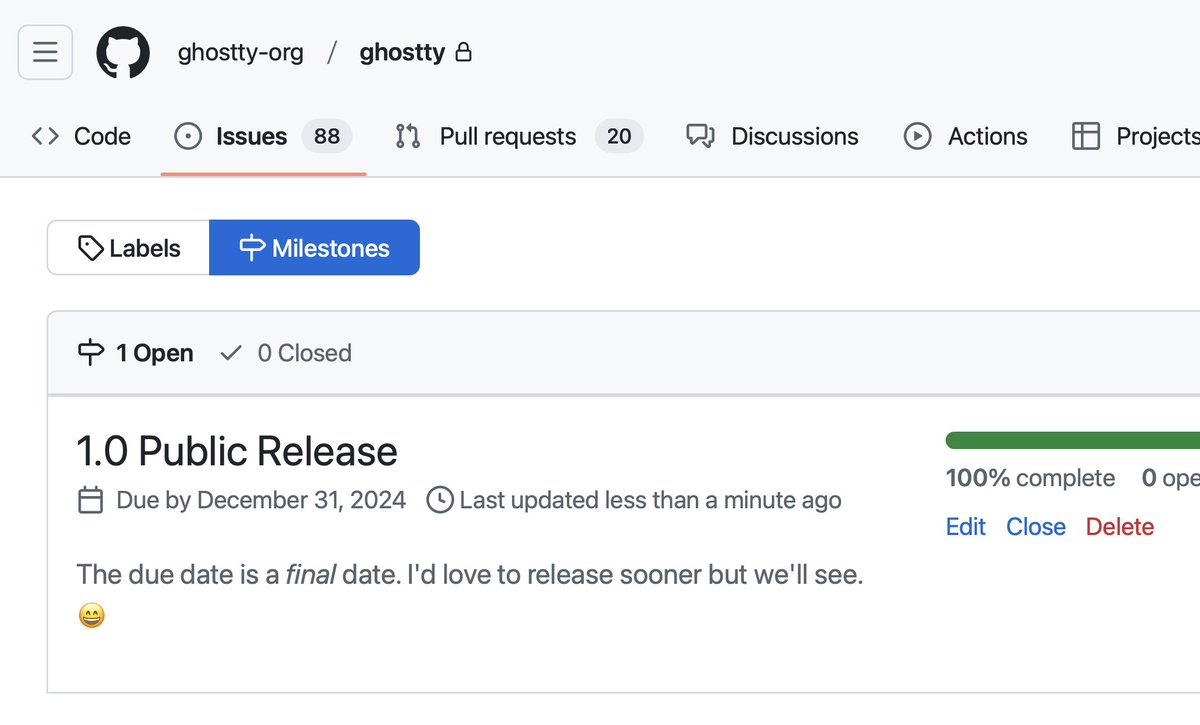This screenshot has height=725, width=1200.
Task: Open the ghostty repository link
Action: tap(402, 52)
